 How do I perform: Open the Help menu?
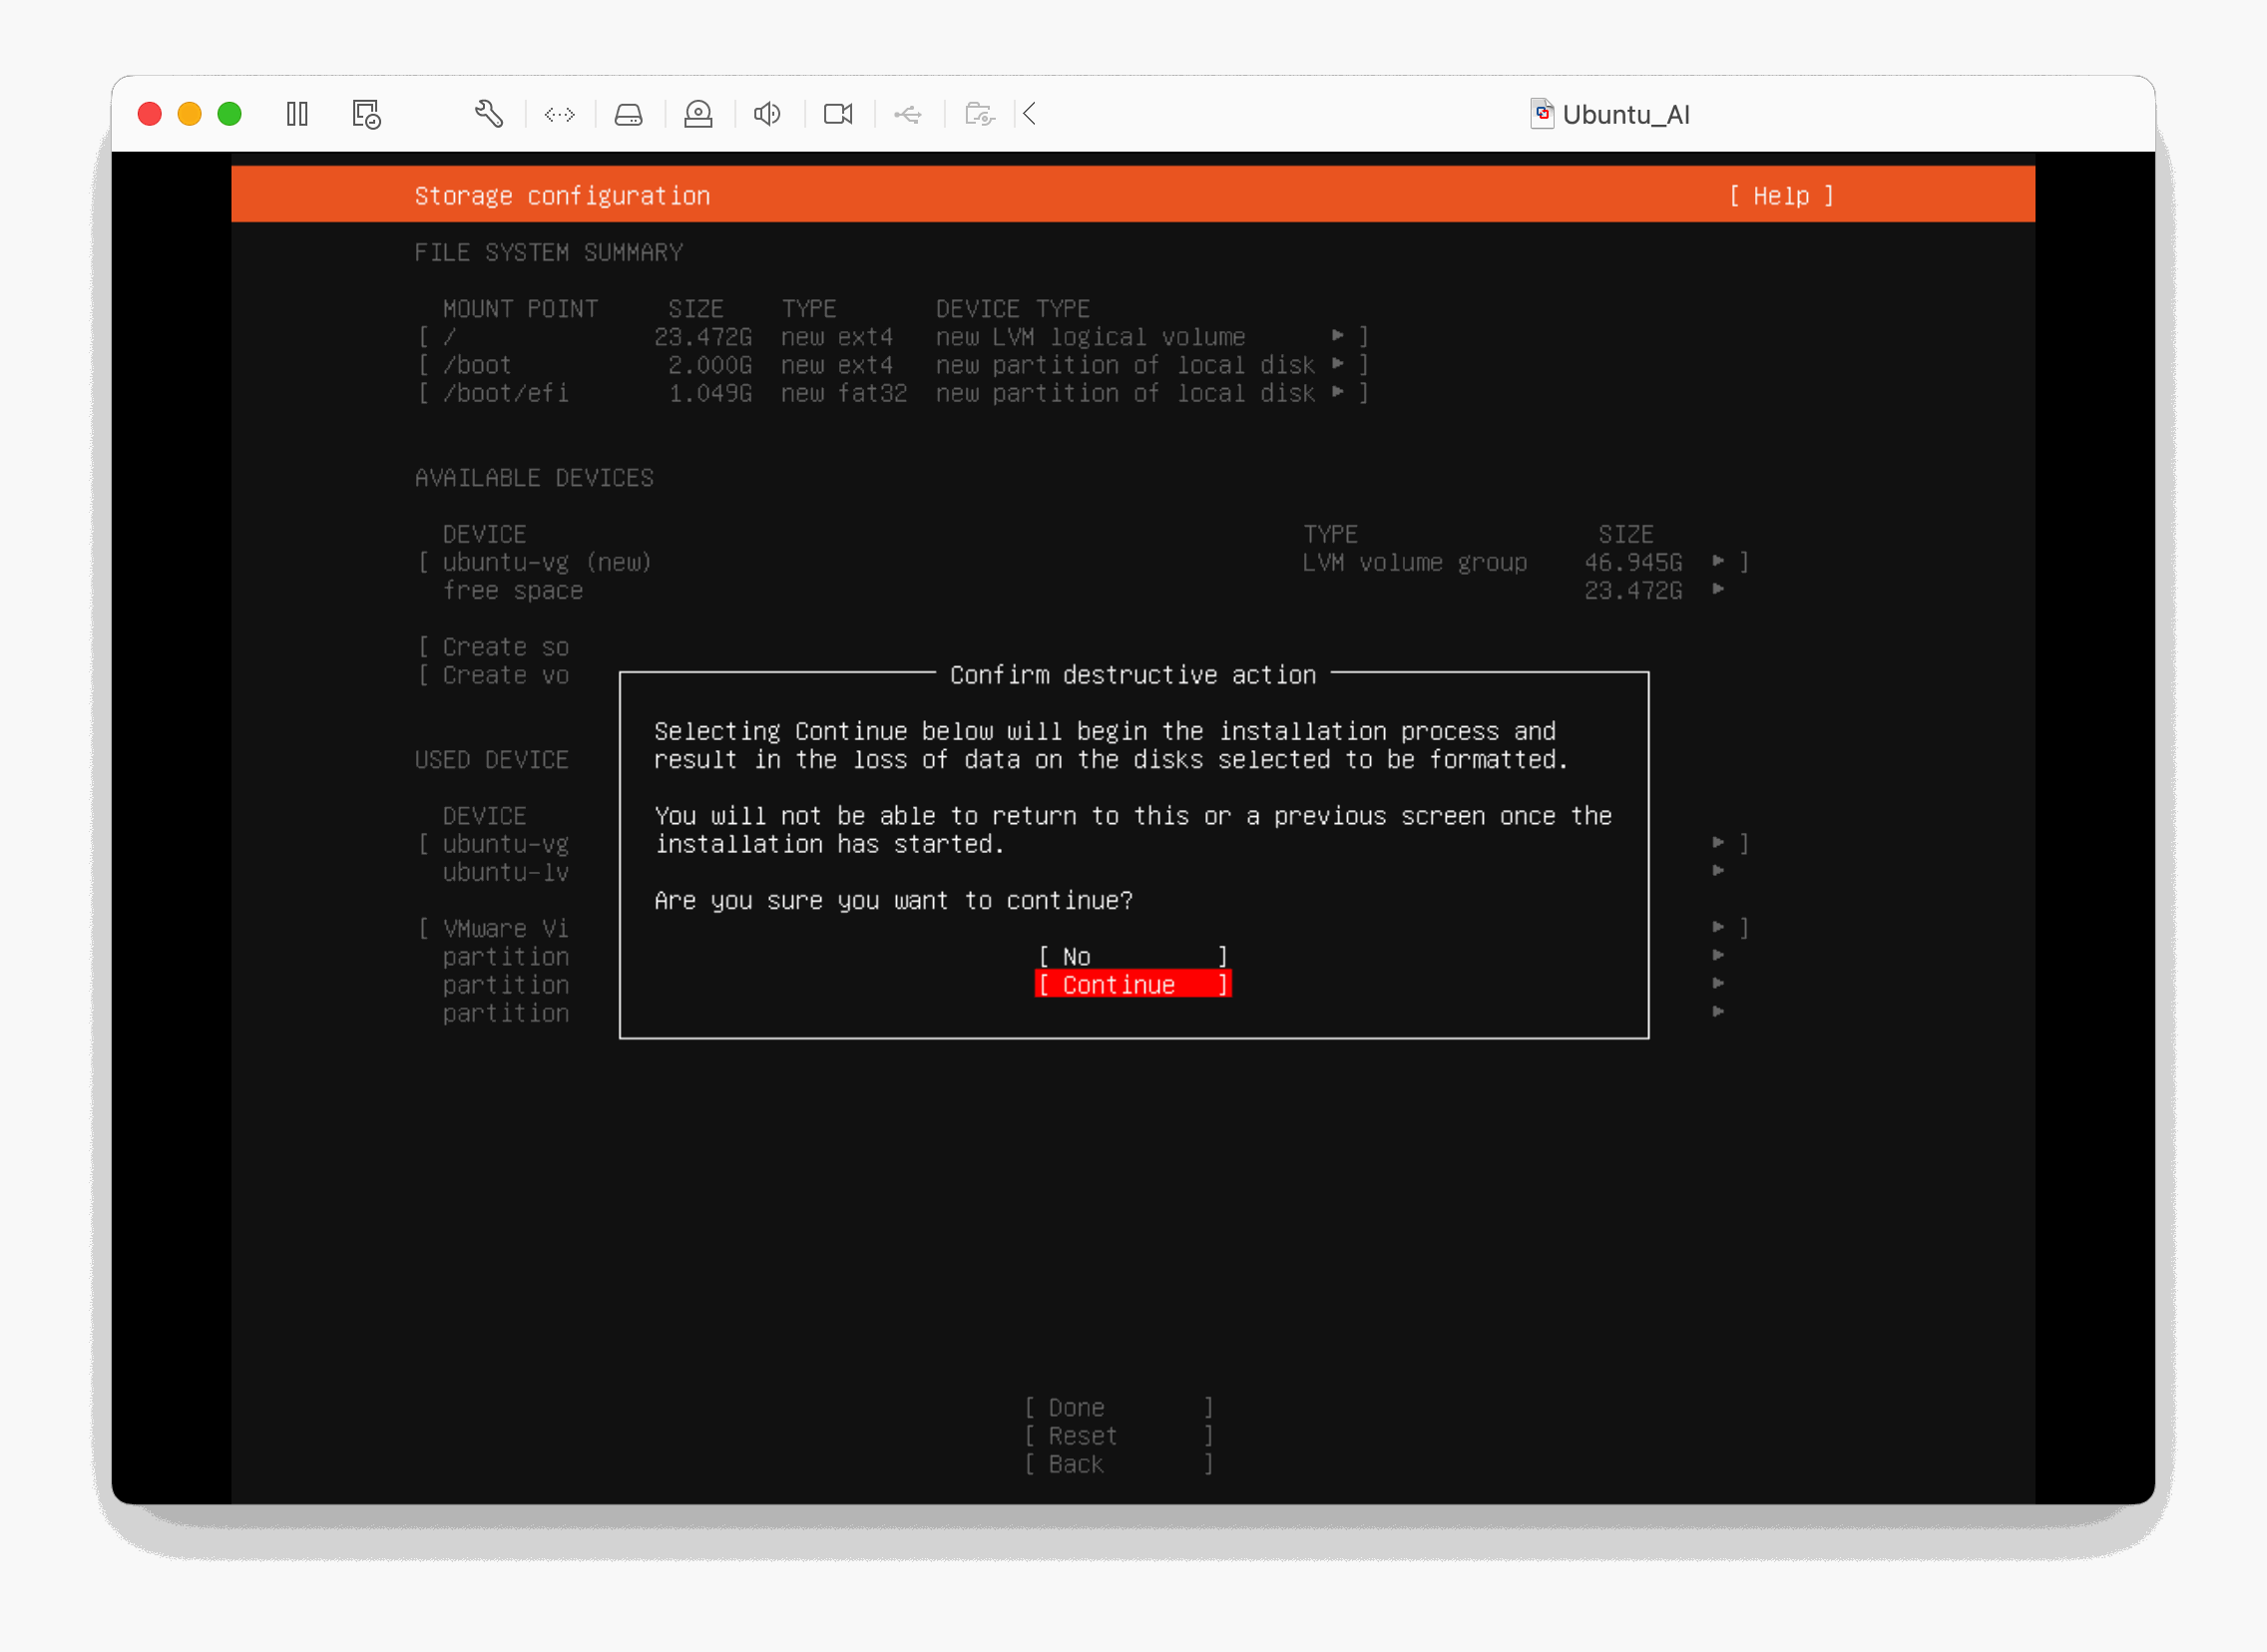(1781, 196)
